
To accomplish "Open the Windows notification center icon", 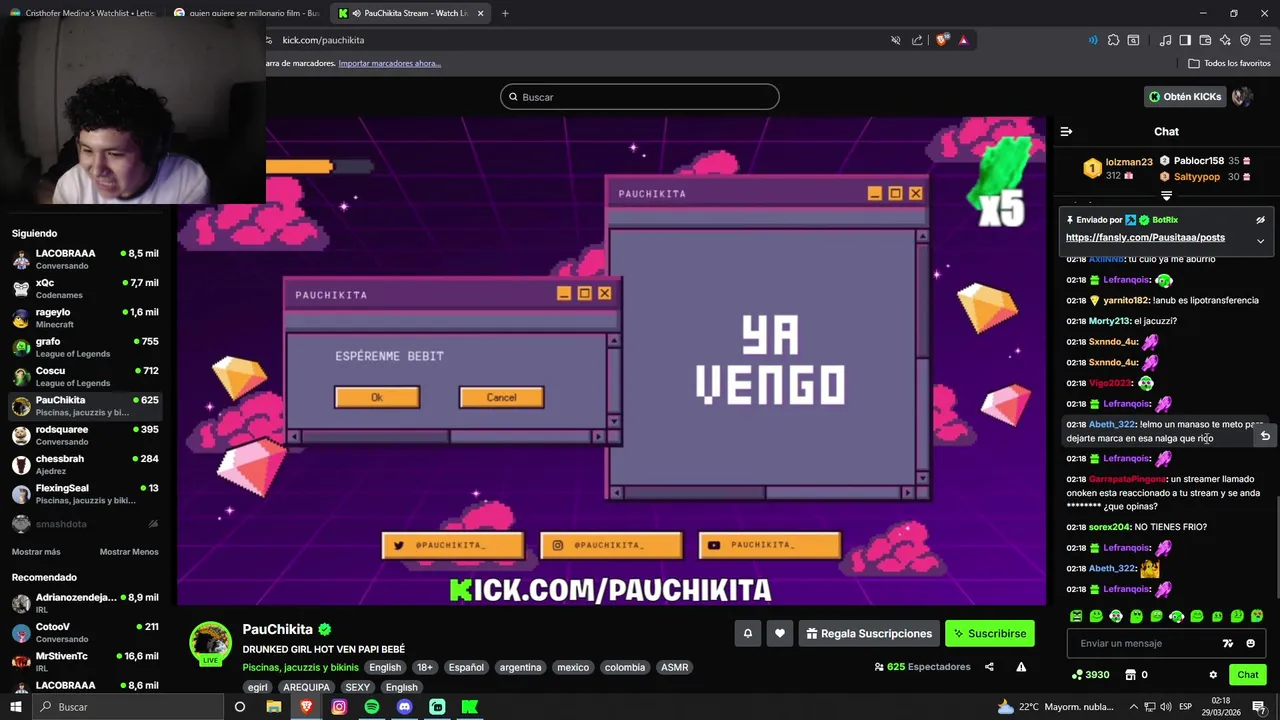I will pos(1259,707).
